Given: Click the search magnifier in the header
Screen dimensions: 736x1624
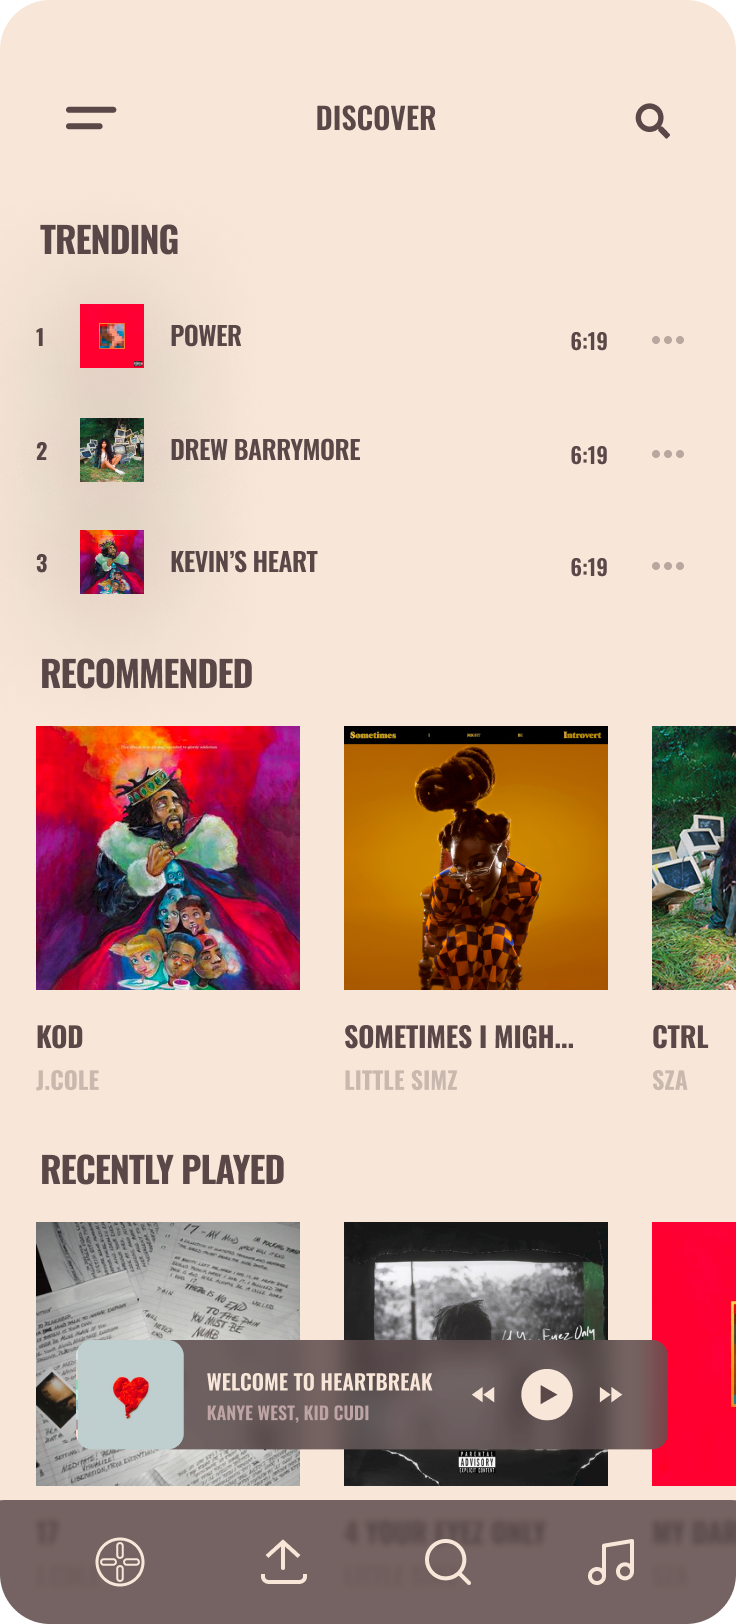Looking at the screenshot, I should pos(653,121).
